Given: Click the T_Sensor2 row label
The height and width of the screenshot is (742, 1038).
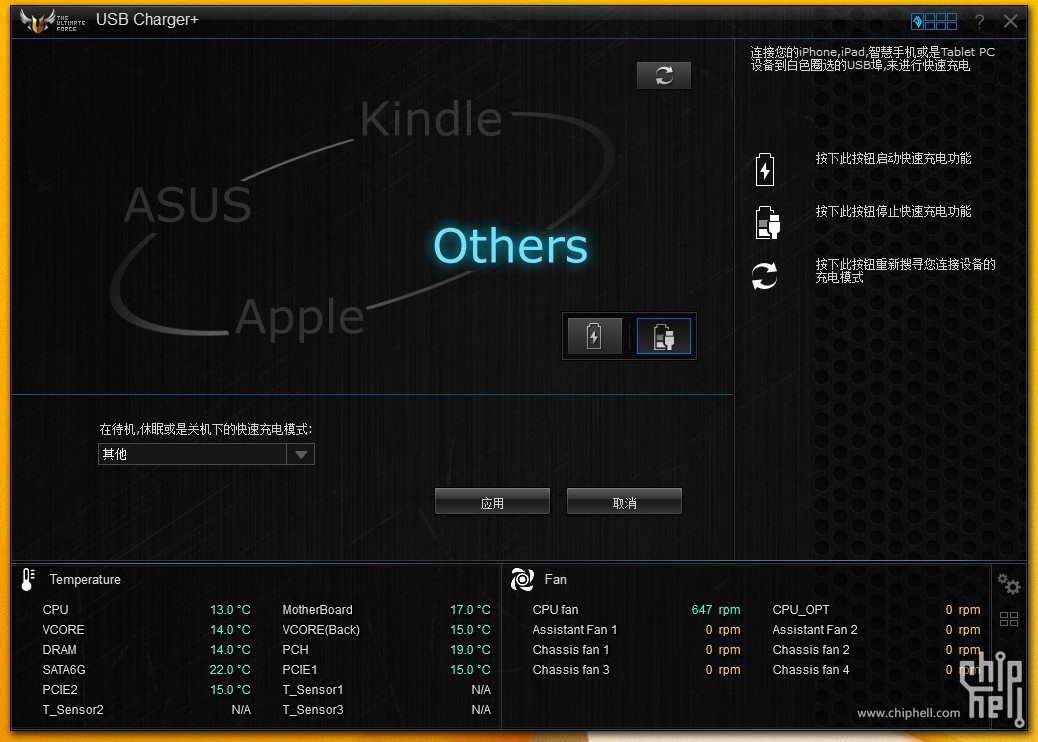Looking at the screenshot, I should 73,710.
